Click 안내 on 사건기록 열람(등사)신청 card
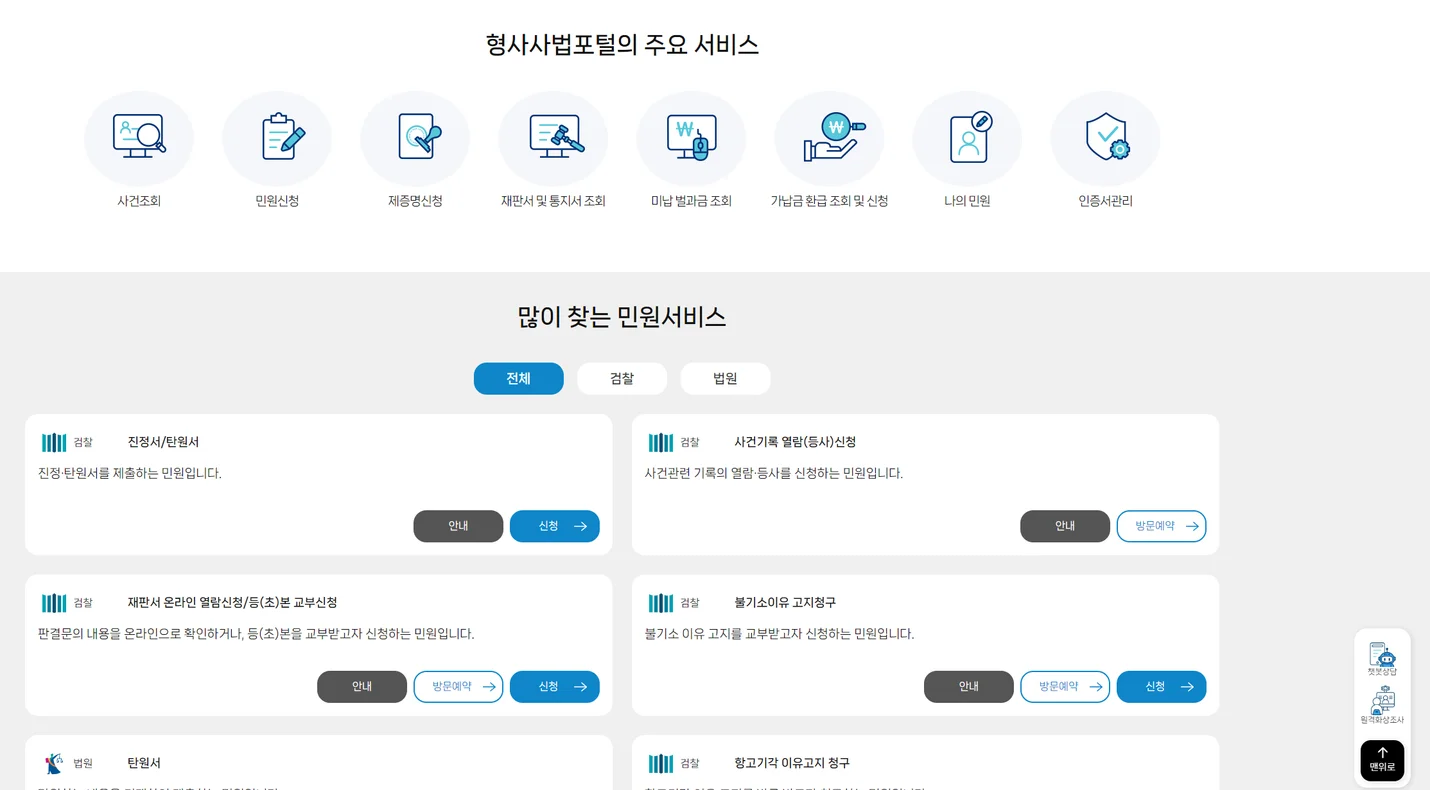Viewport: 1430px width, 790px height. [x=1065, y=526]
